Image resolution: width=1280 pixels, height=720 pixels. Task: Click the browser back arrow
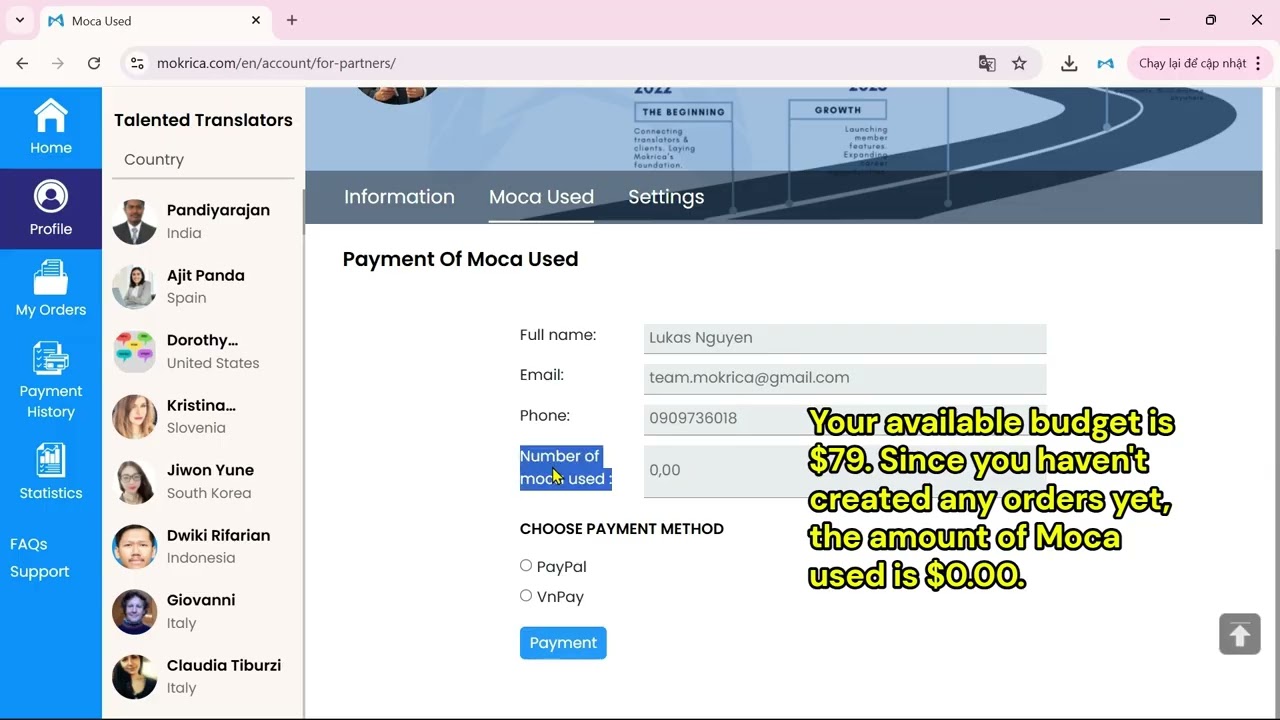pos(22,63)
